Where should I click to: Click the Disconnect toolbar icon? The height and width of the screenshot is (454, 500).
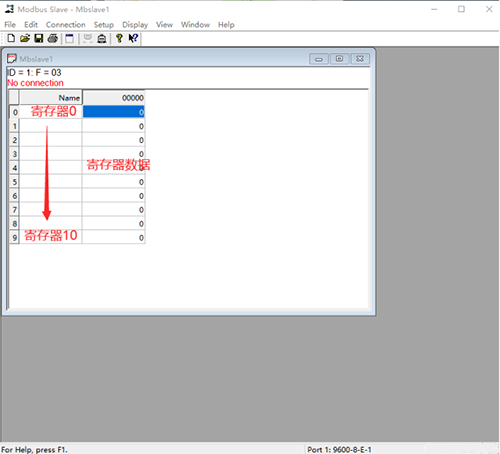pos(102,39)
